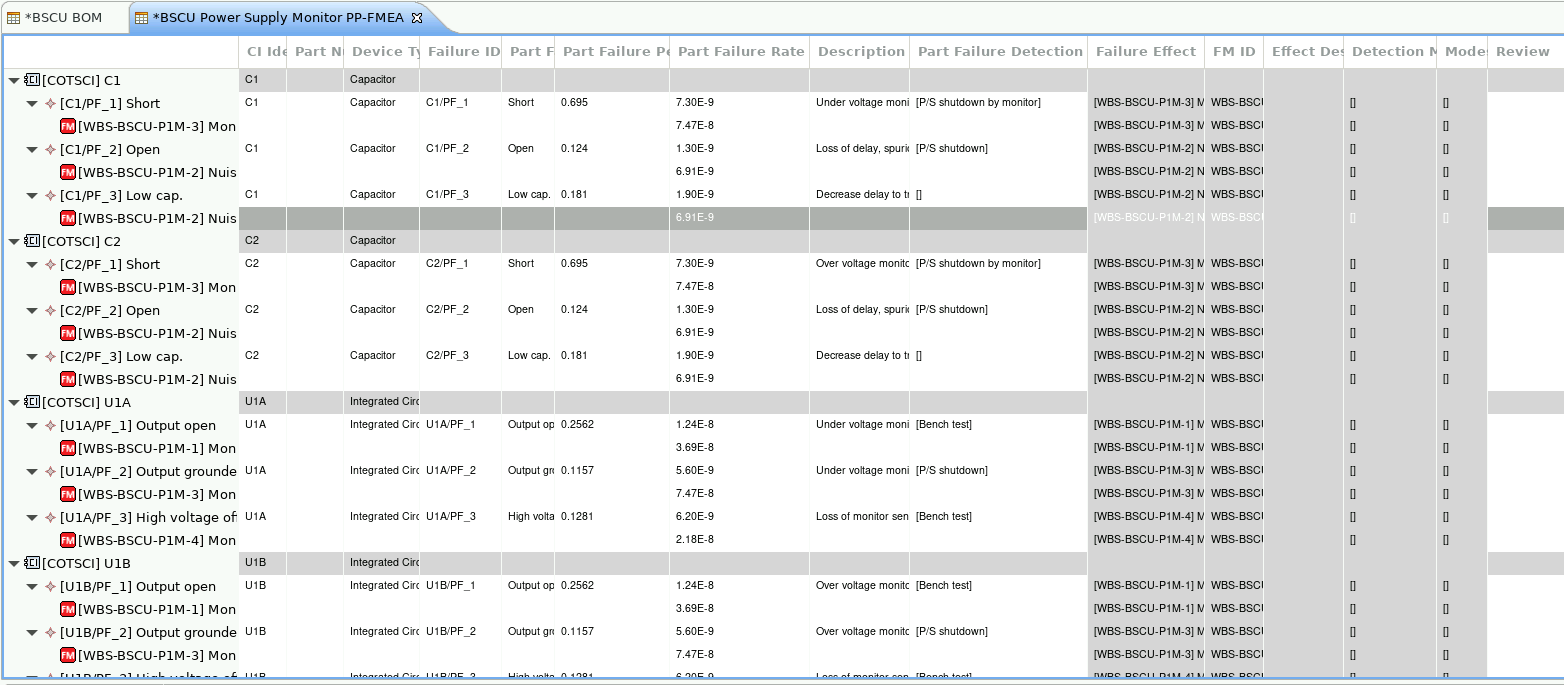Screen dimensions: 1564x685
Task: Click the failure star icon of [U1B/PF_2] Output grounded
Action: [50, 632]
